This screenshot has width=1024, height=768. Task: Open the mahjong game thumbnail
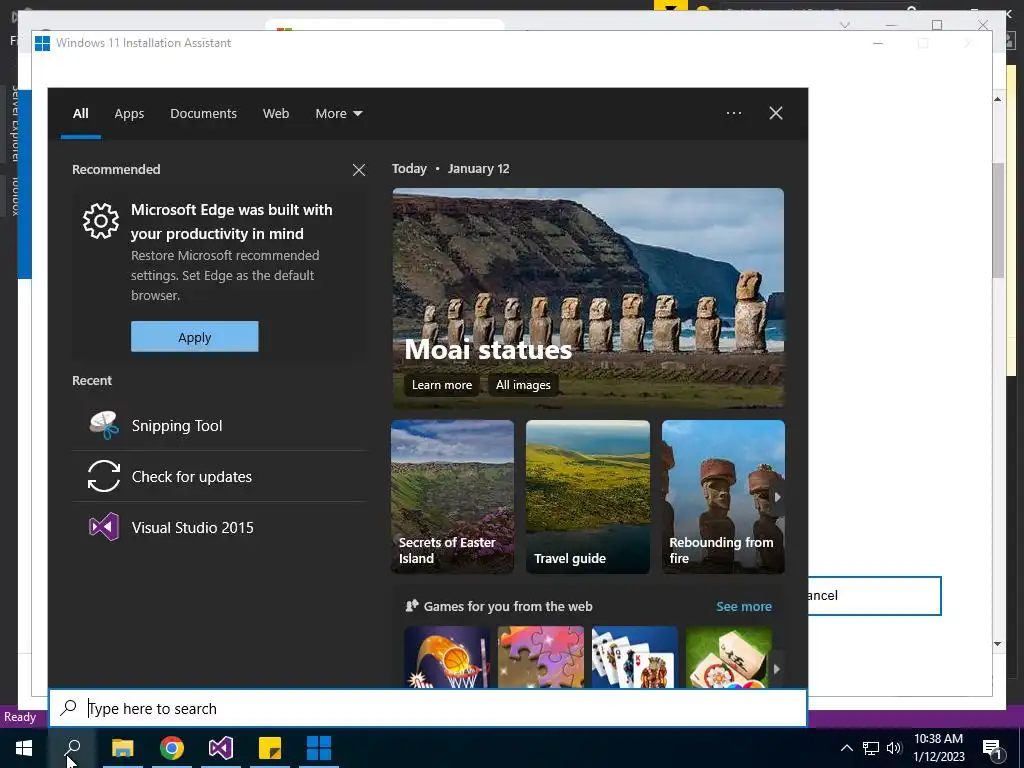[x=728, y=657]
